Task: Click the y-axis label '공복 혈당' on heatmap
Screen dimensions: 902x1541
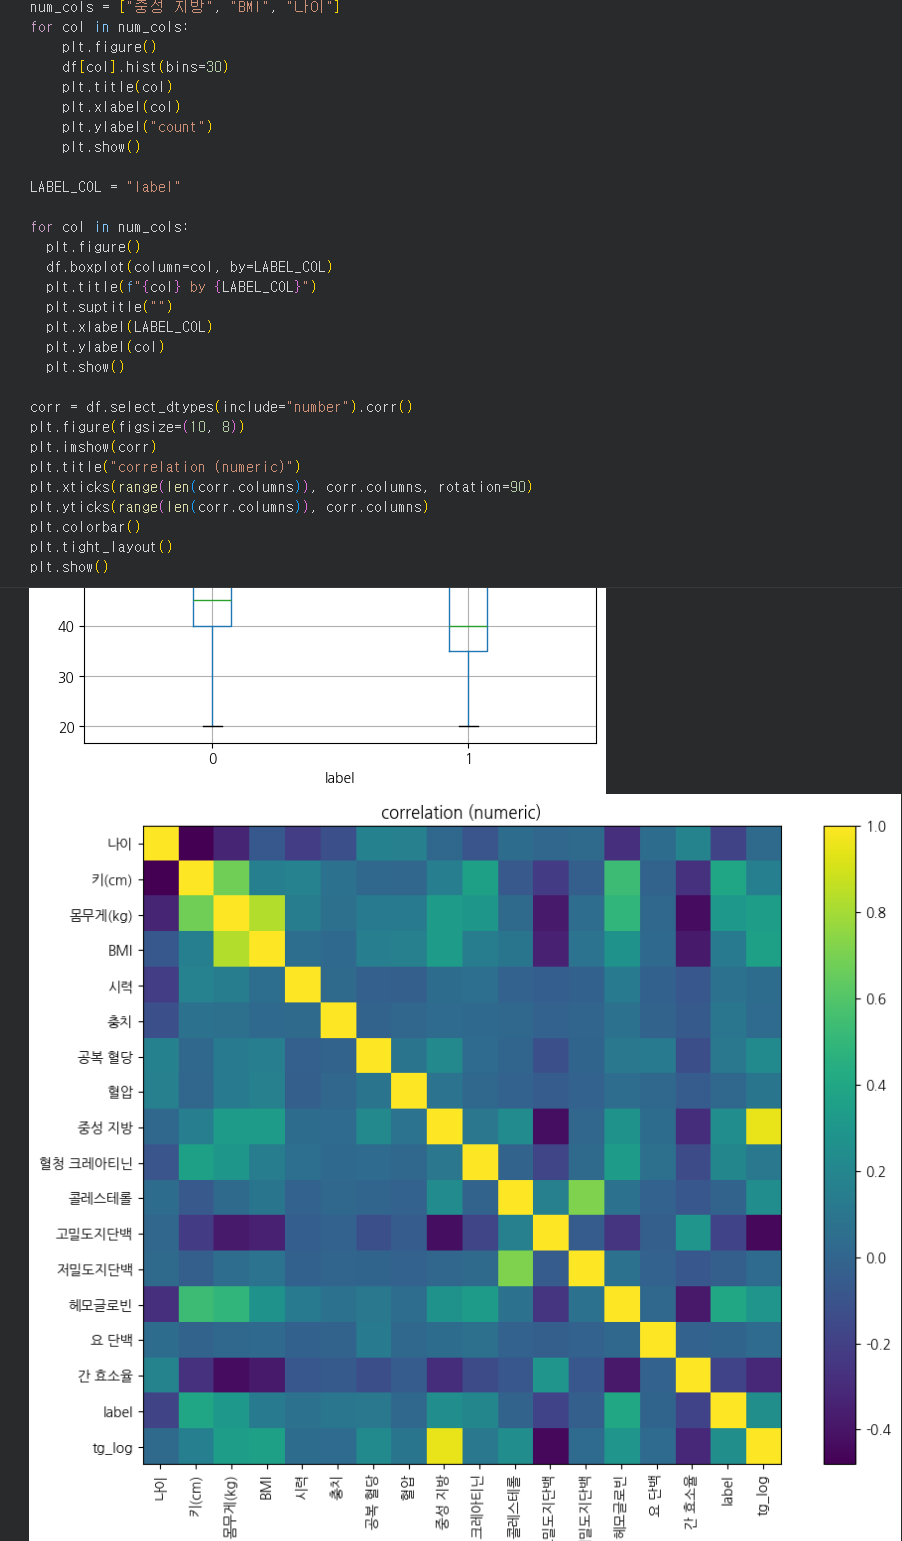Action: [x=105, y=1057]
